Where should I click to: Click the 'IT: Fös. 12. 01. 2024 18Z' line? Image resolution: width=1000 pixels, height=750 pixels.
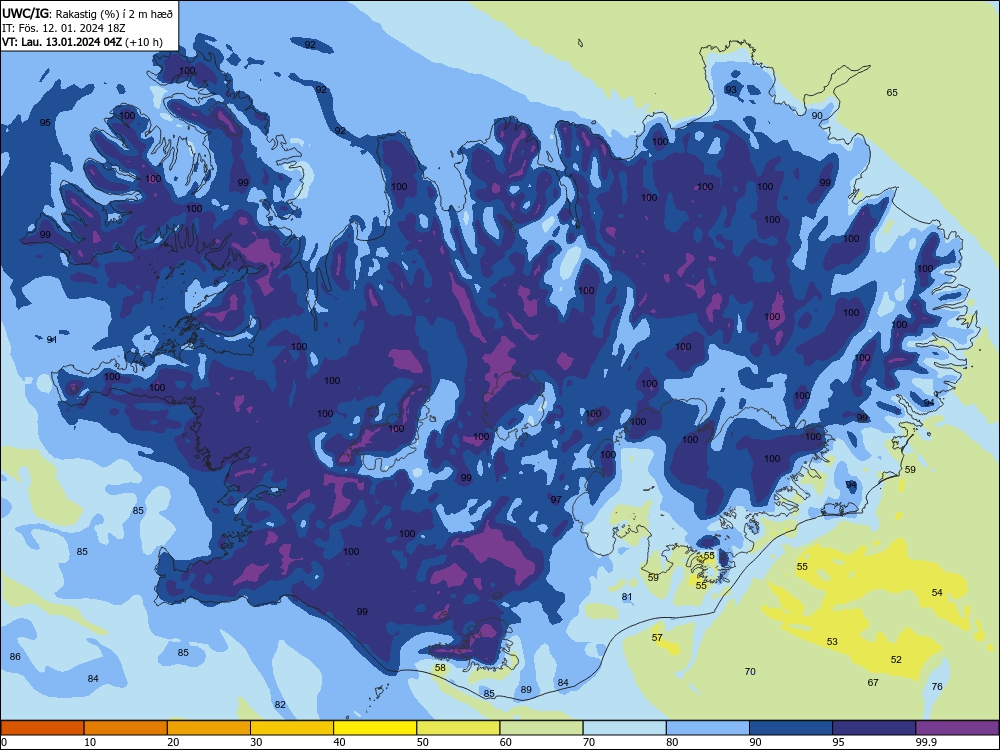(64, 28)
